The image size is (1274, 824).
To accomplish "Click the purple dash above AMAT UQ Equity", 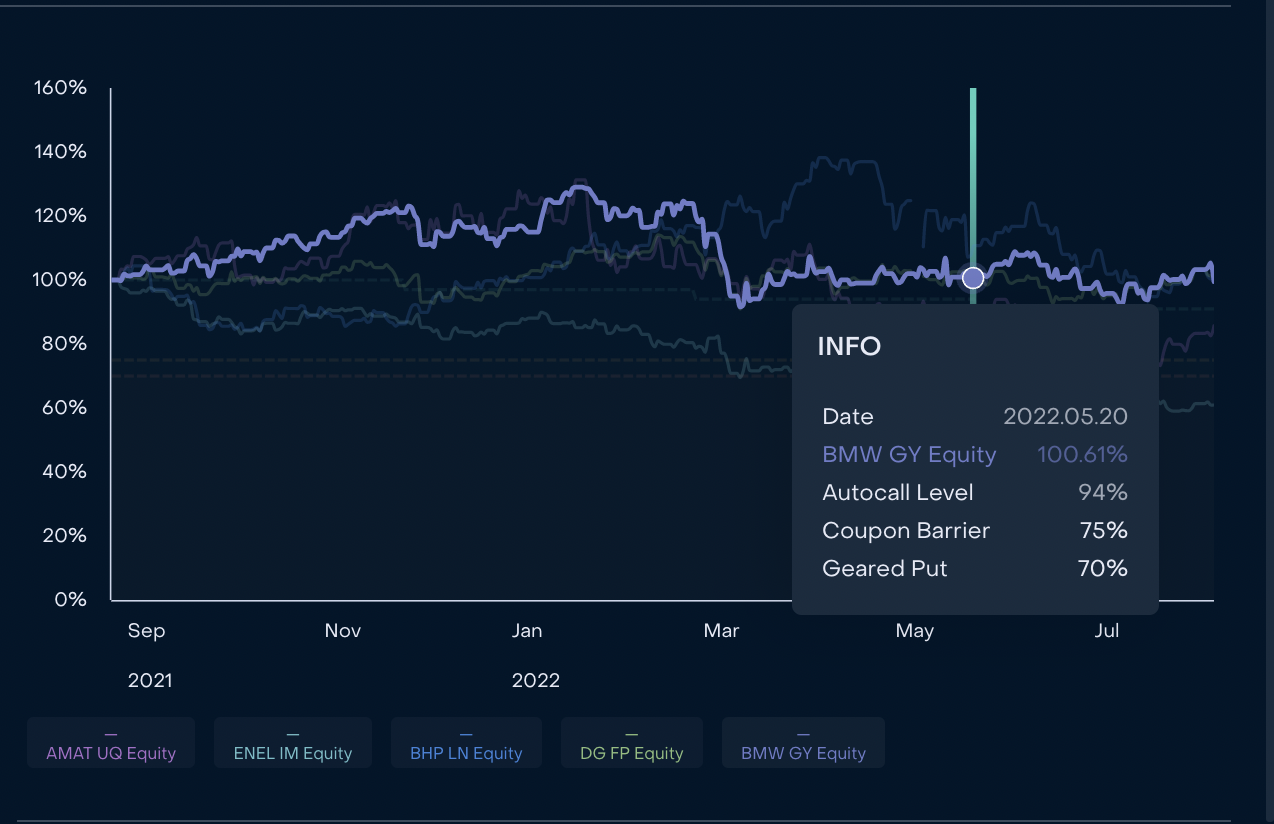I will 111,735.
